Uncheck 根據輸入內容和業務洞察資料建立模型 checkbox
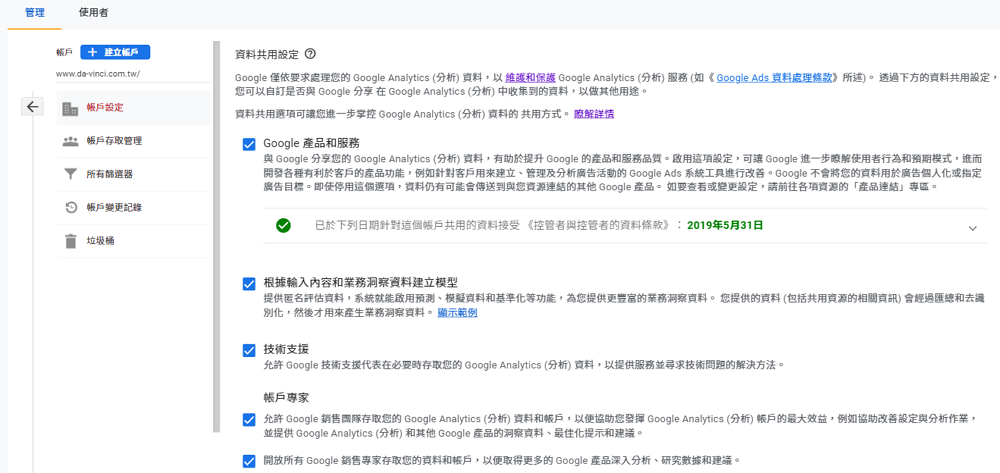Image resolution: width=1000 pixels, height=473 pixels. tap(249, 284)
